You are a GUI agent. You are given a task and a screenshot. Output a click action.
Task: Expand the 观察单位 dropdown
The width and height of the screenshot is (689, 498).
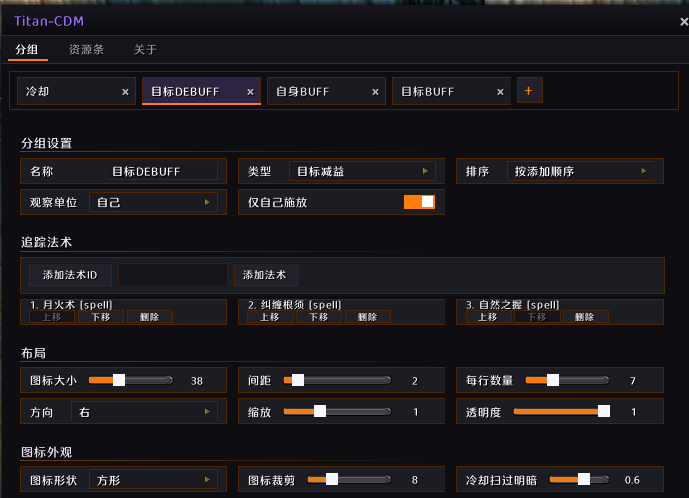pos(153,202)
